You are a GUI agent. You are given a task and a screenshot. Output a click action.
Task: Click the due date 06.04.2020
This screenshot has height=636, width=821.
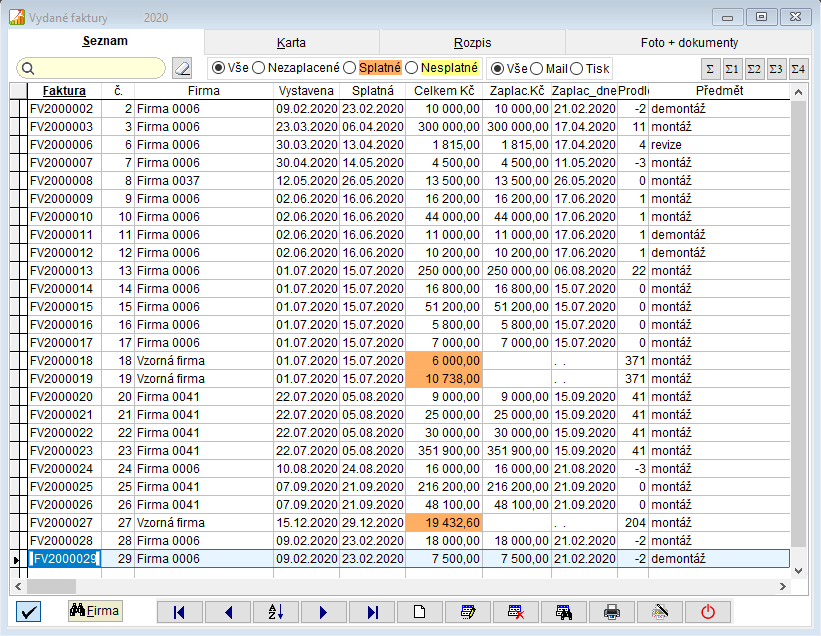tap(373, 127)
